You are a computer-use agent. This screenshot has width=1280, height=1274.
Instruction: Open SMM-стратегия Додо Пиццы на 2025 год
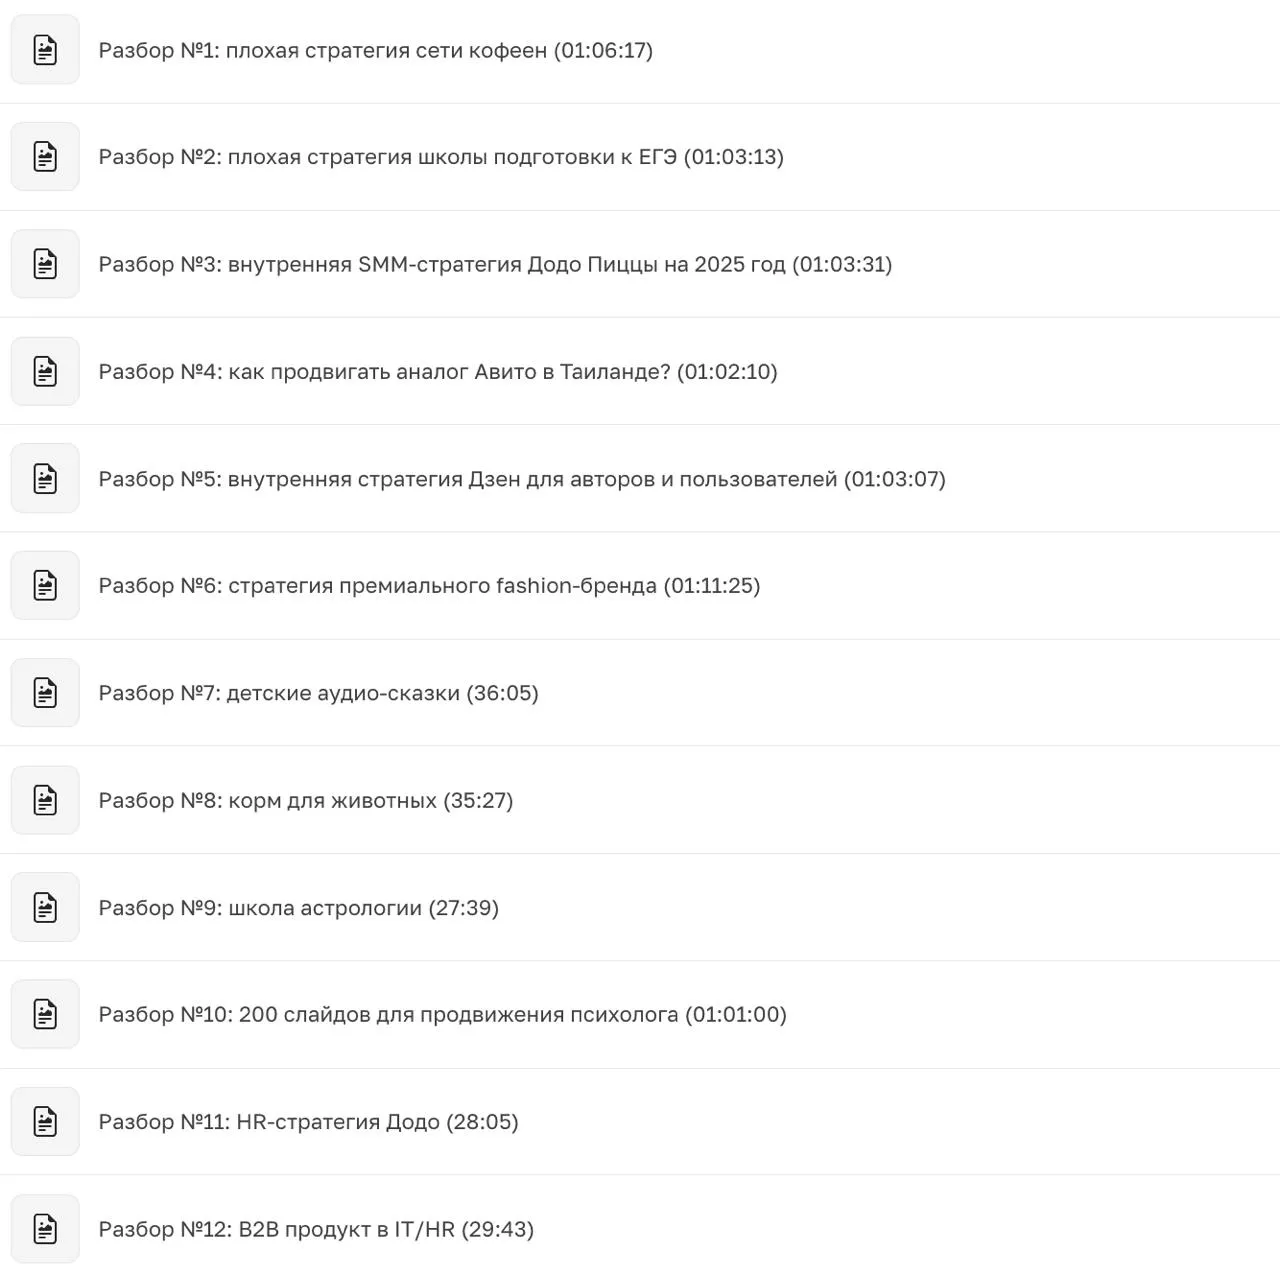495,264
